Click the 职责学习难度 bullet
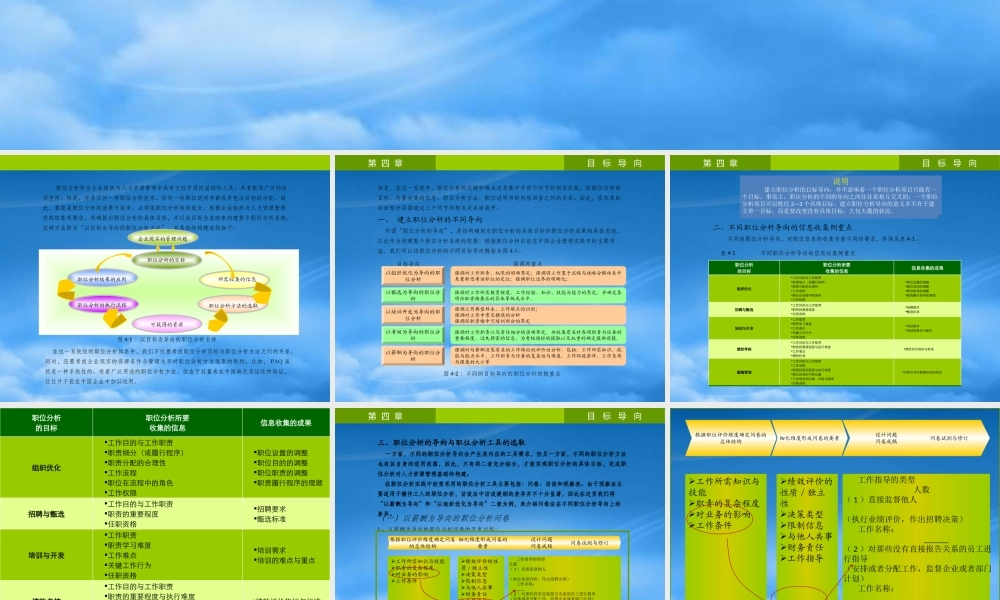1000x600 pixels. [x=128, y=545]
